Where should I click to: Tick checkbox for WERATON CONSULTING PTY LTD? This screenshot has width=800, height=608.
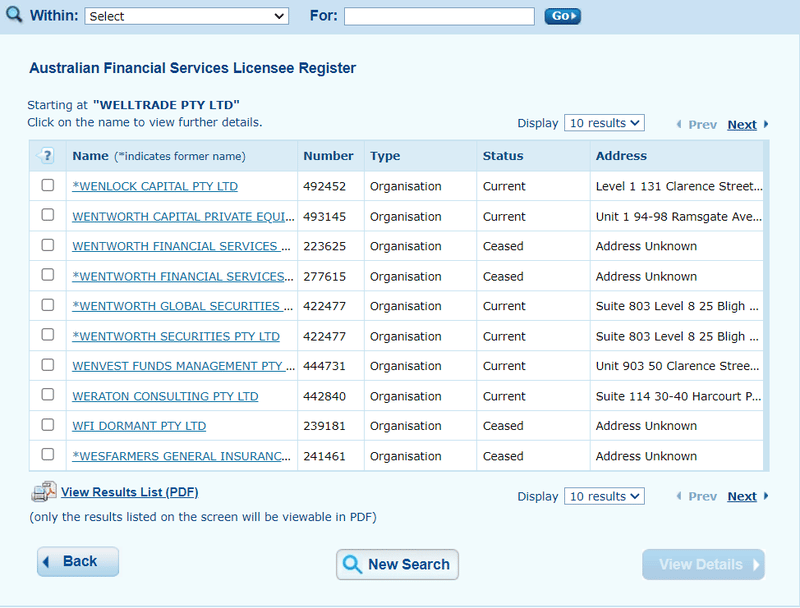[x=47, y=394]
